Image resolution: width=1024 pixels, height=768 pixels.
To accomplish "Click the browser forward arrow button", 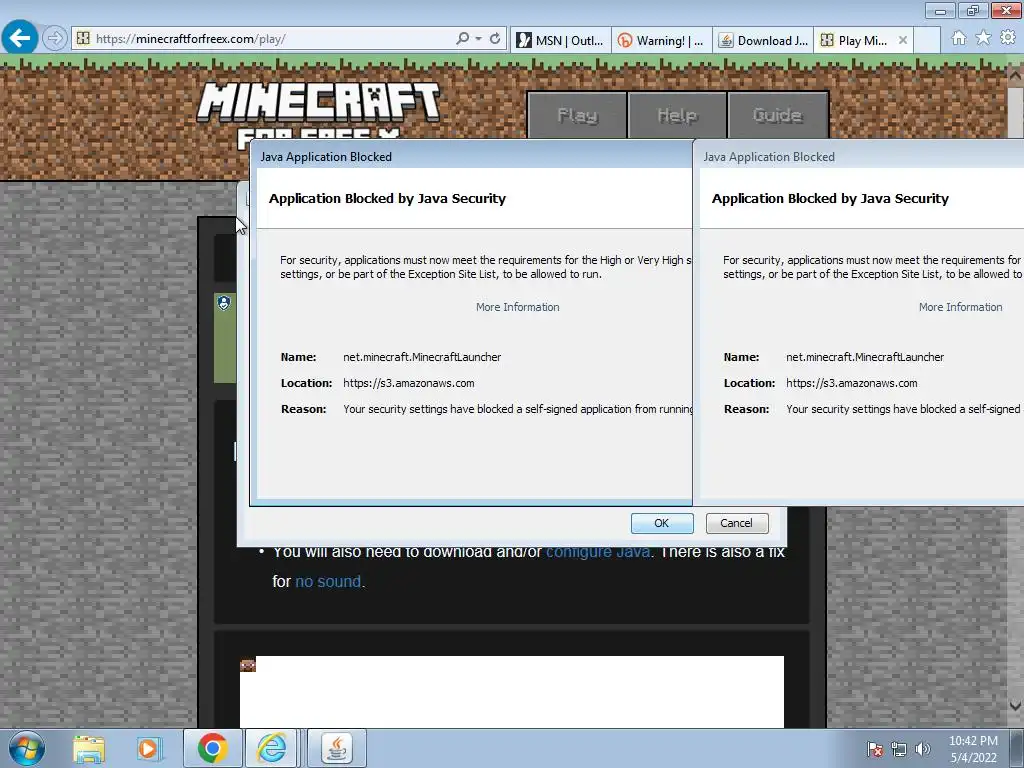I will [x=55, y=39].
